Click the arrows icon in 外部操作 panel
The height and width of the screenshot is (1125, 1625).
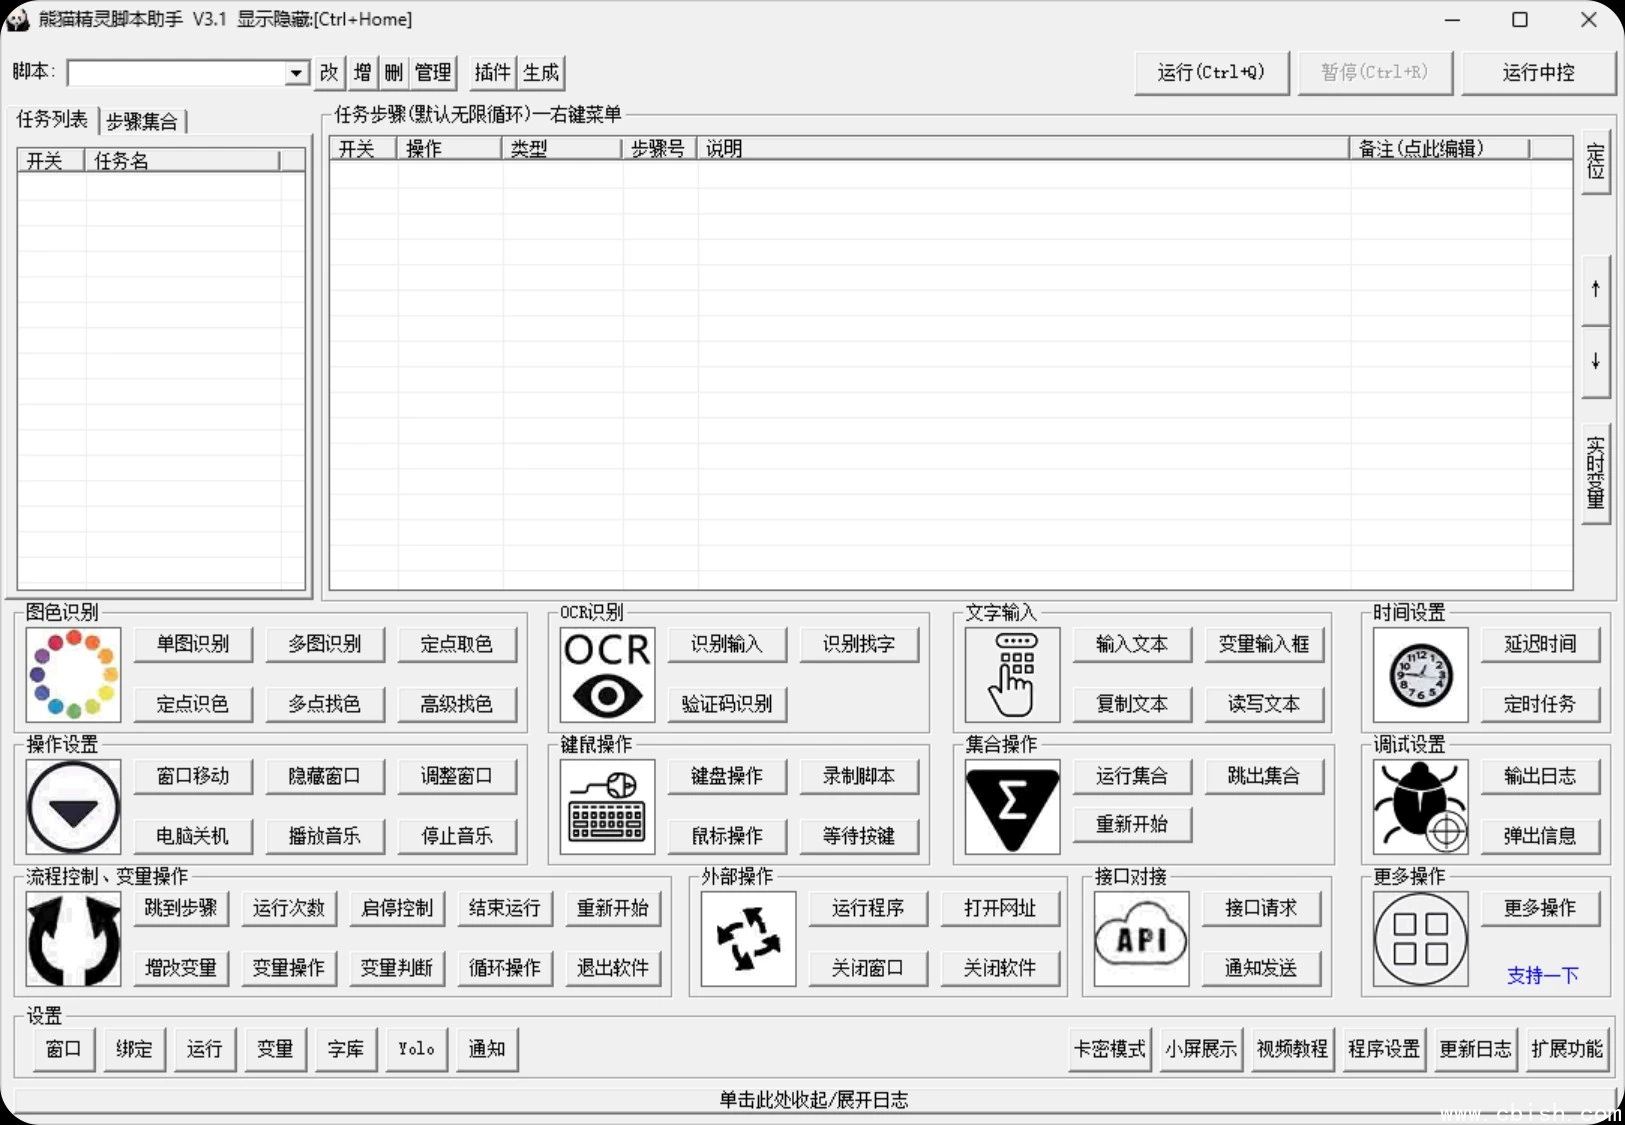pyautogui.click(x=747, y=937)
